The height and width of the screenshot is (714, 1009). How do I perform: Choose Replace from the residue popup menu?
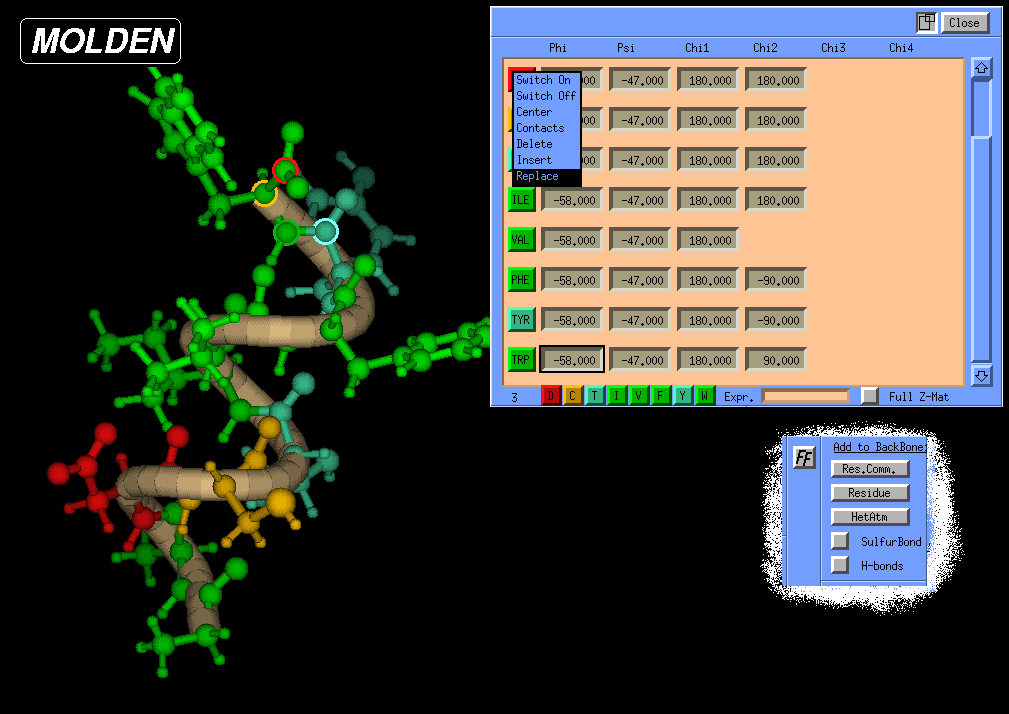point(538,176)
